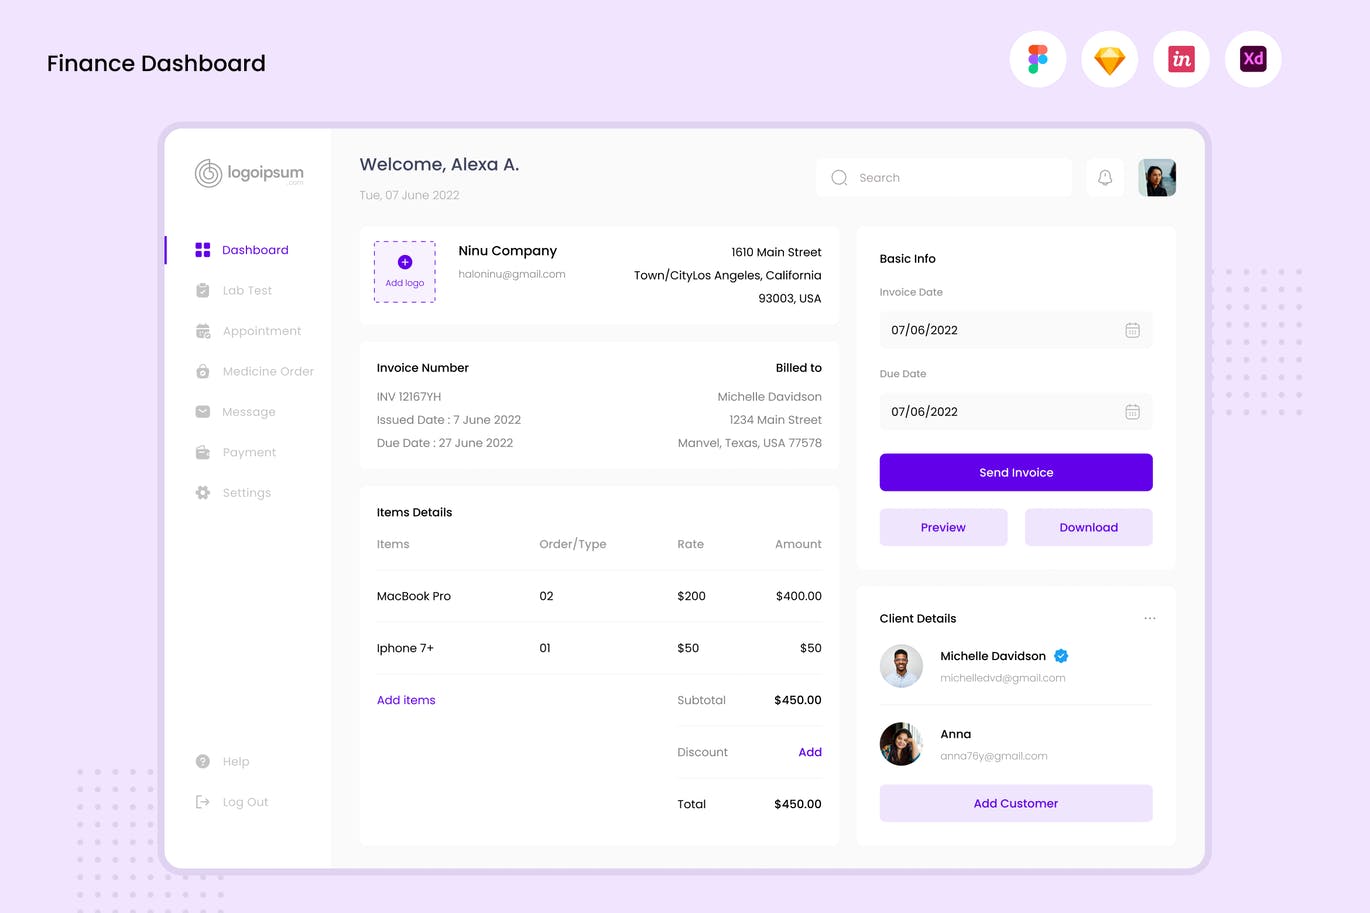Click the Due Date input field

tap(1016, 411)
